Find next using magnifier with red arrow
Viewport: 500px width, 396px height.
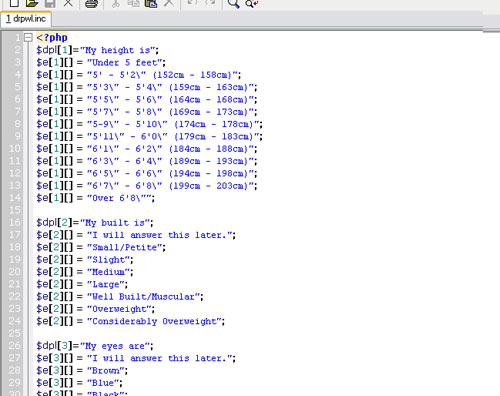tap(251, 4)
